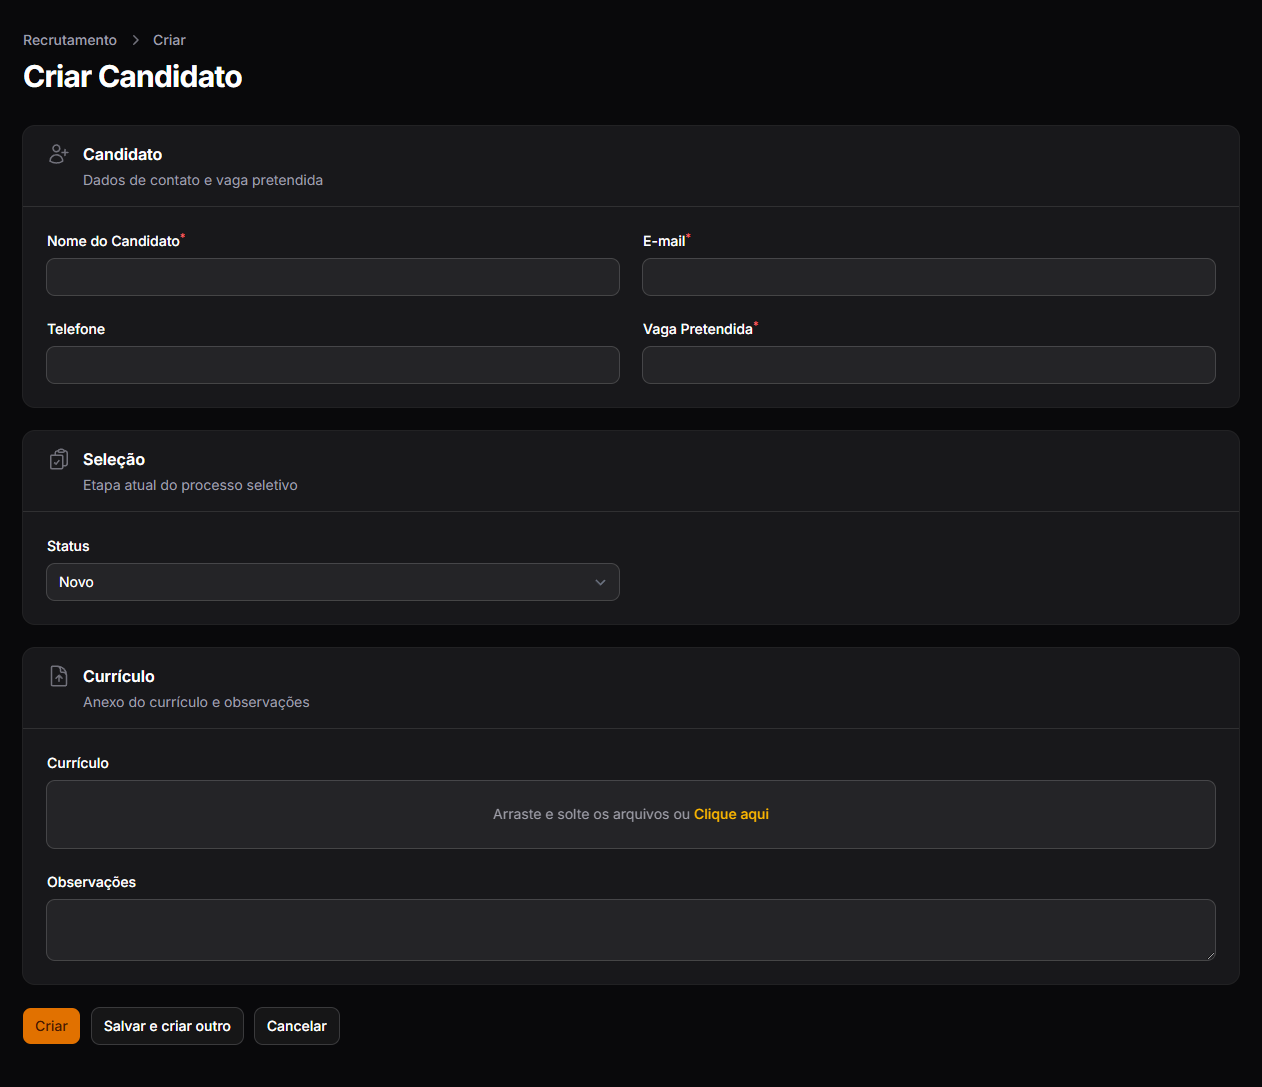Click 'Anexo do currículo e observações' text
Viewport: 1262px width, 1087px height.
coord(196,702)
